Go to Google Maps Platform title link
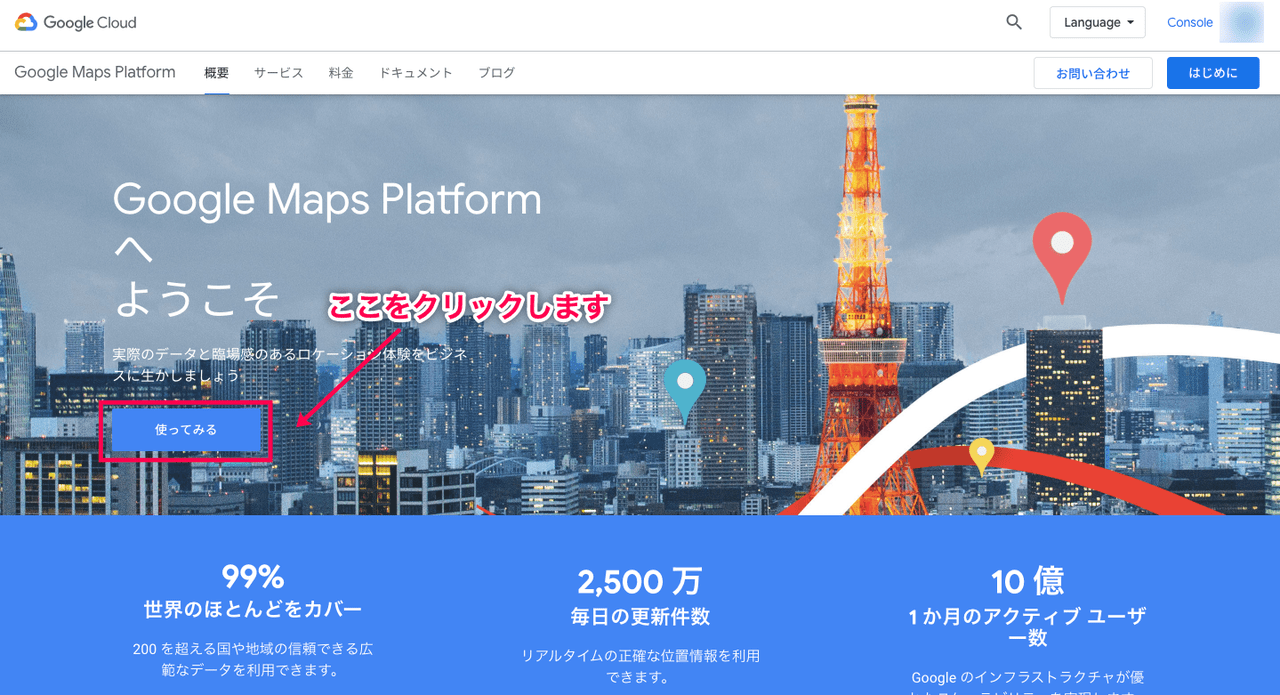The image size is (1280, 695). [95, 72]
